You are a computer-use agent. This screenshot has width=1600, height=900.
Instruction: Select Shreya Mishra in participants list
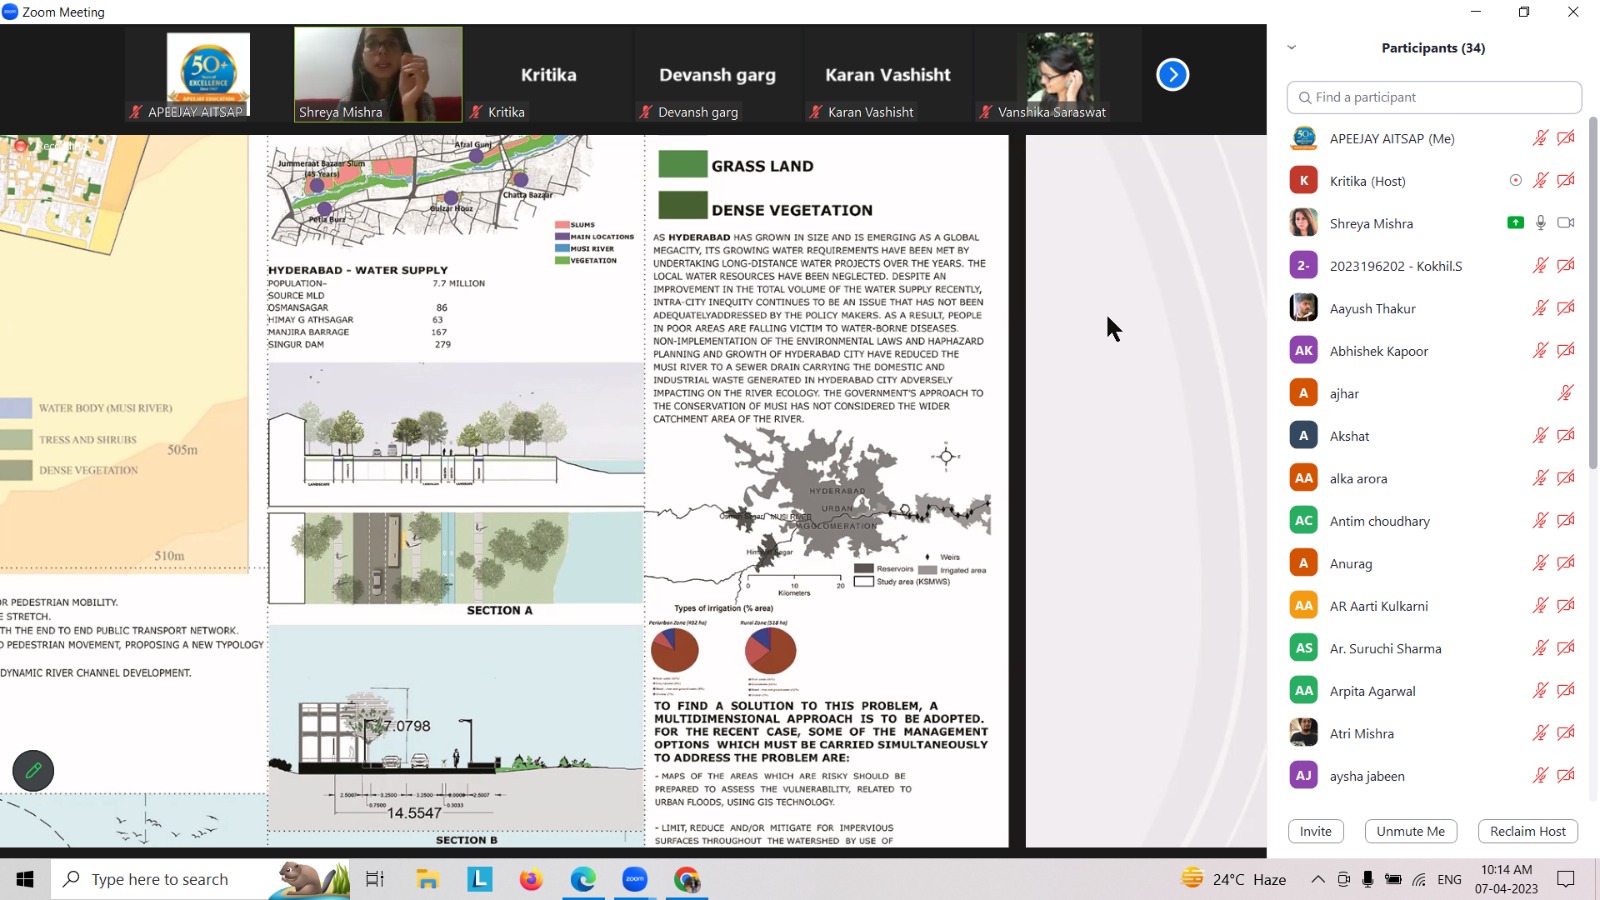(x=1434, y=223)
